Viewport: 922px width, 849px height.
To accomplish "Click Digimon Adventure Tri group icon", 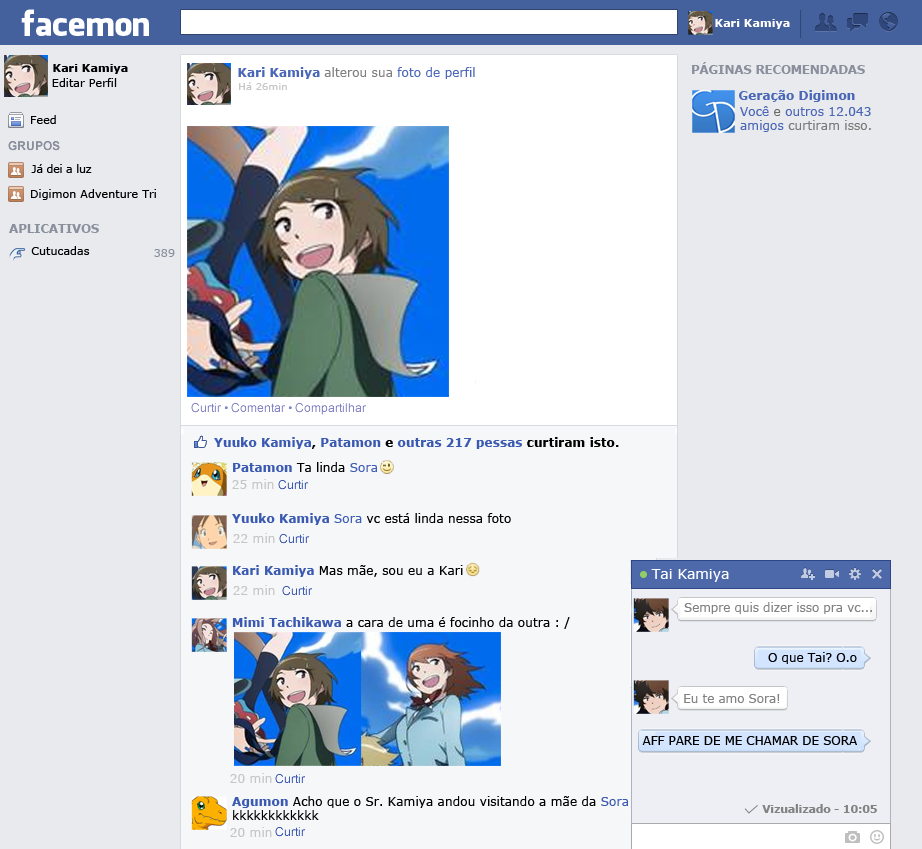I will (16, 194).
